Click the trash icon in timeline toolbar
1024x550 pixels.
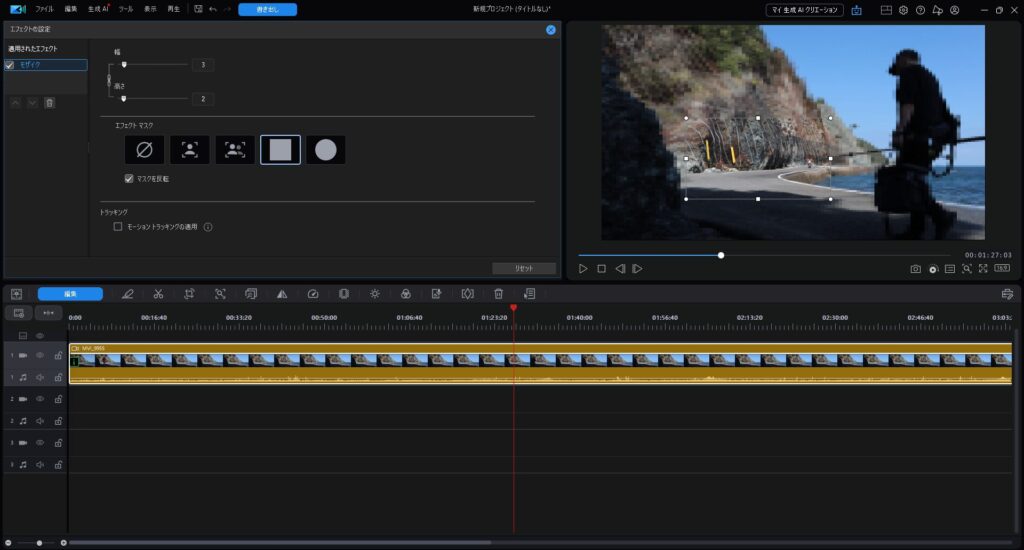click(498, 294)
